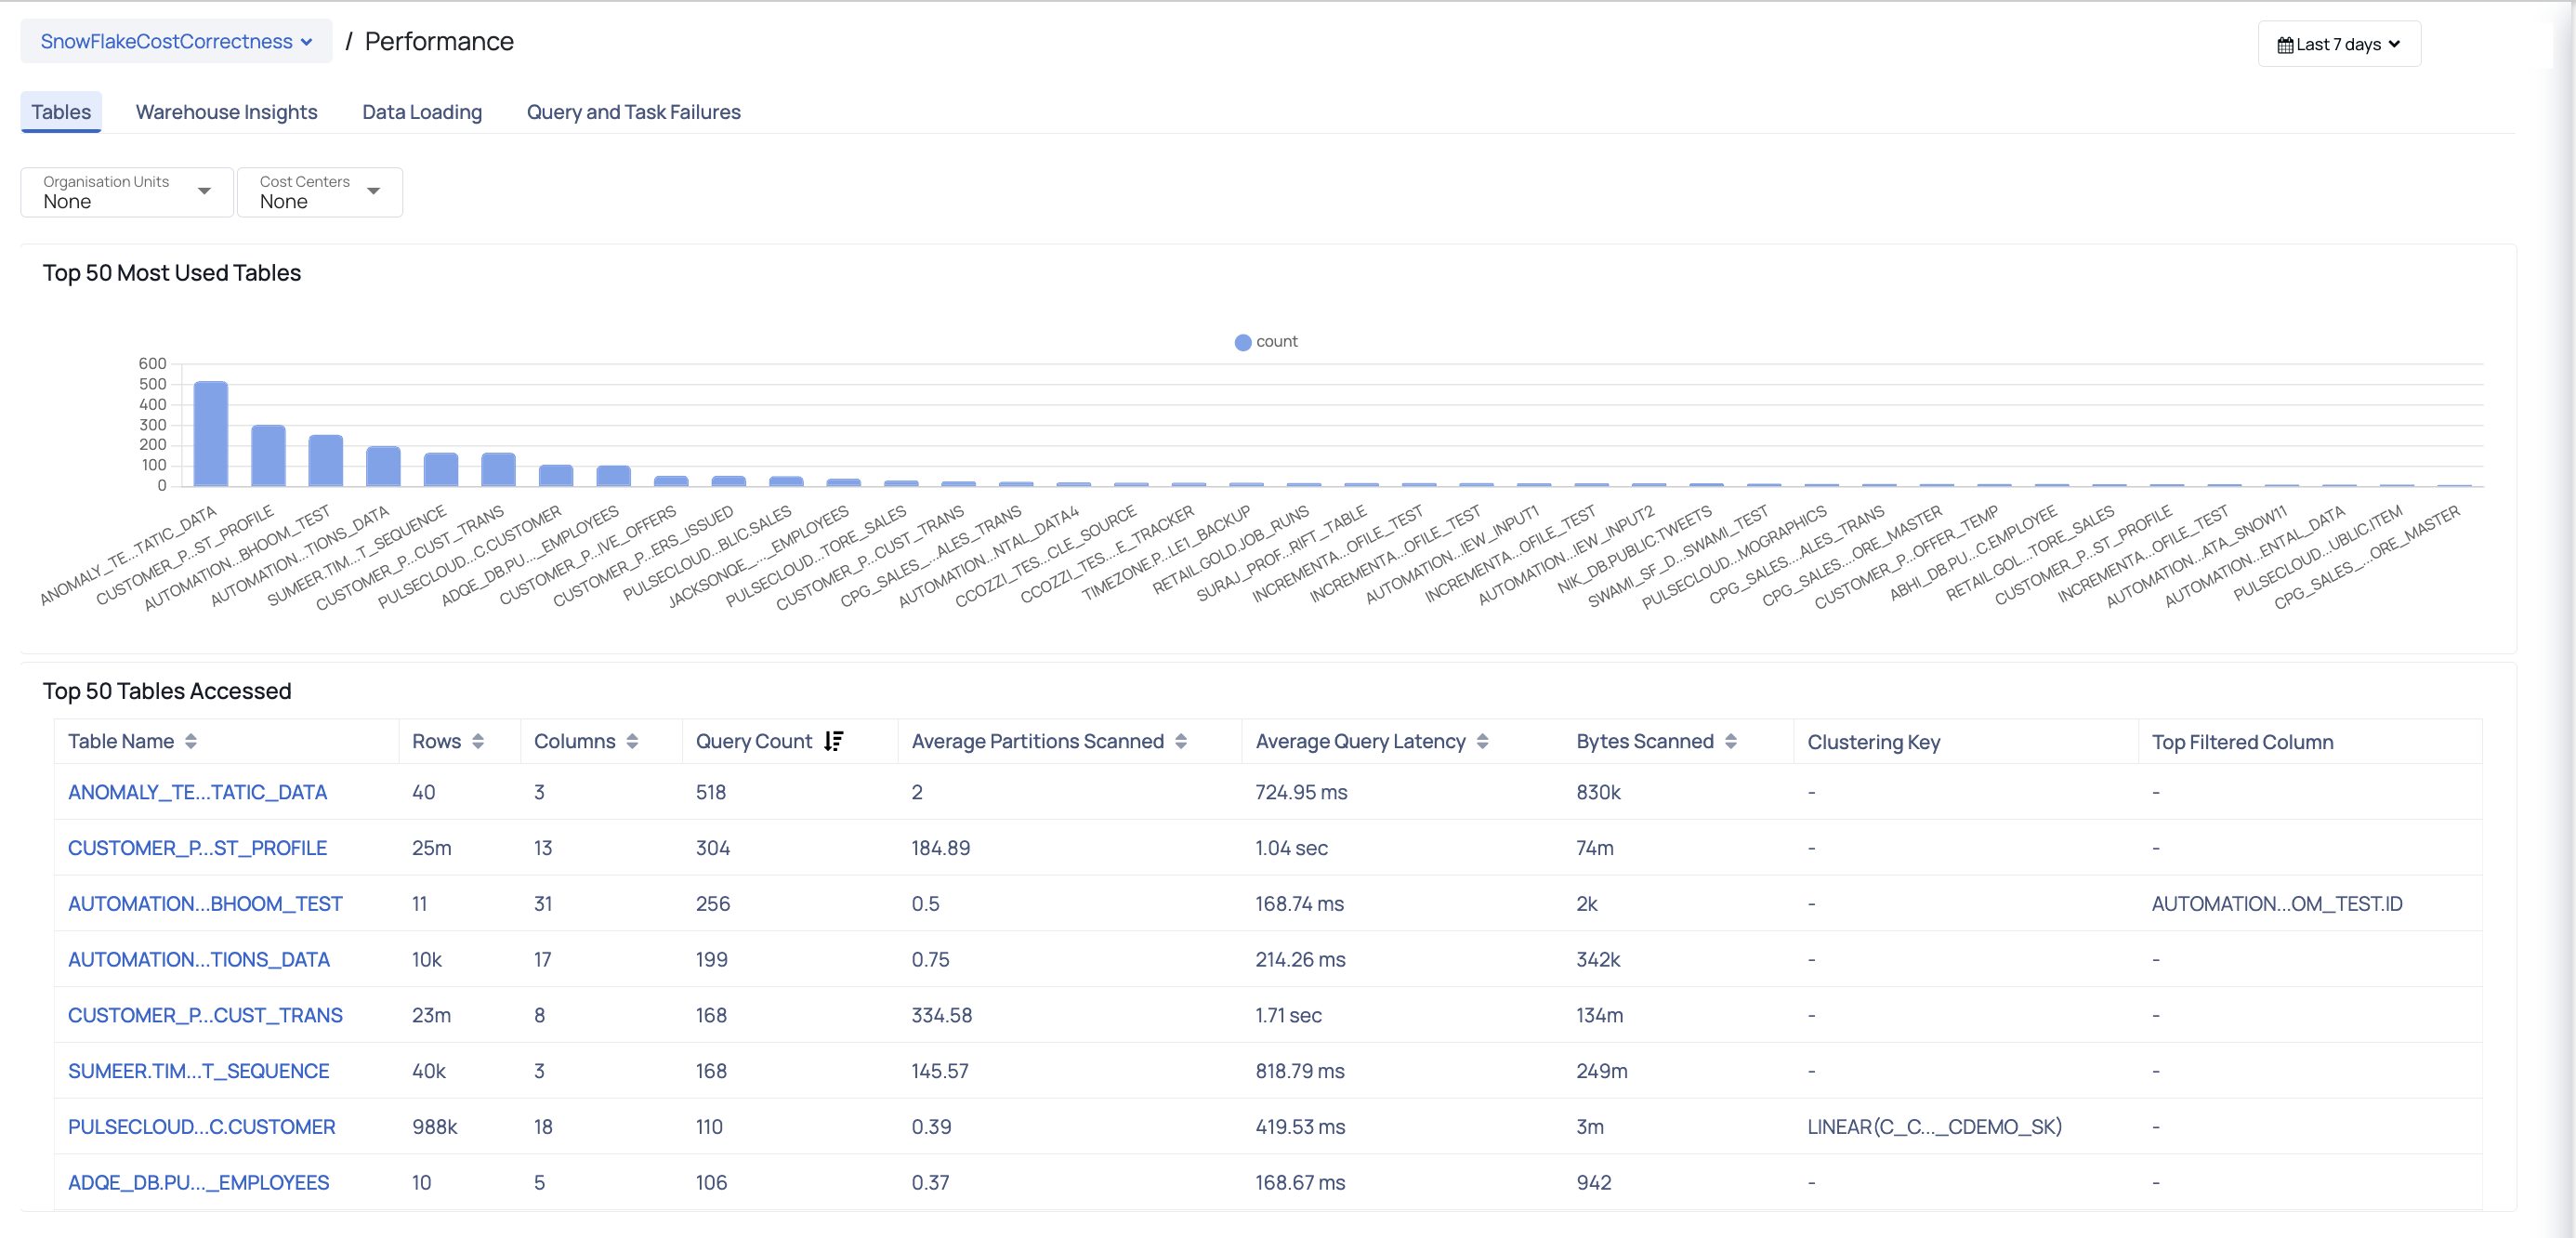Click the 518 query count value

pos(711,792)
